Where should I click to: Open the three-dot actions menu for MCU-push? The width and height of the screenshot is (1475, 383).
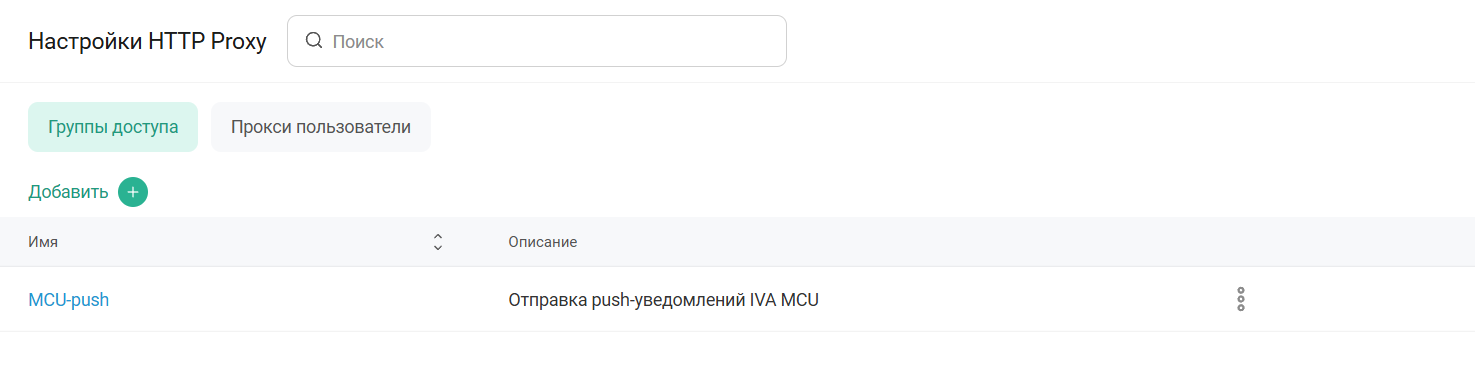(1241, 299)
